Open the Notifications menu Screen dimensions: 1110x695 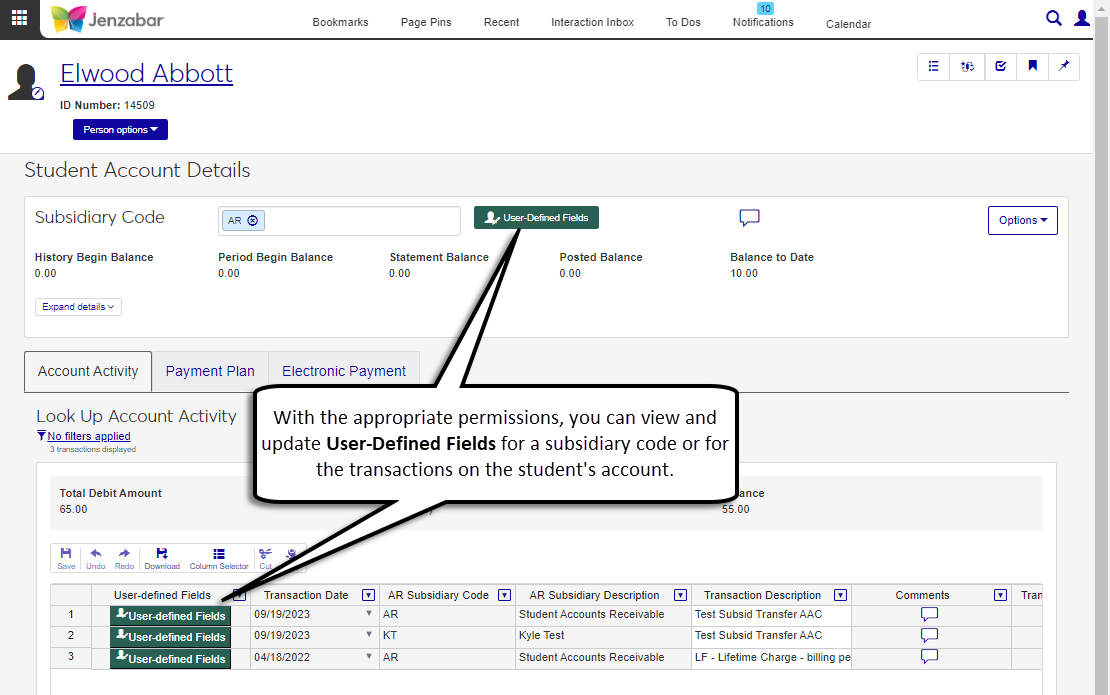coord(763,22)
